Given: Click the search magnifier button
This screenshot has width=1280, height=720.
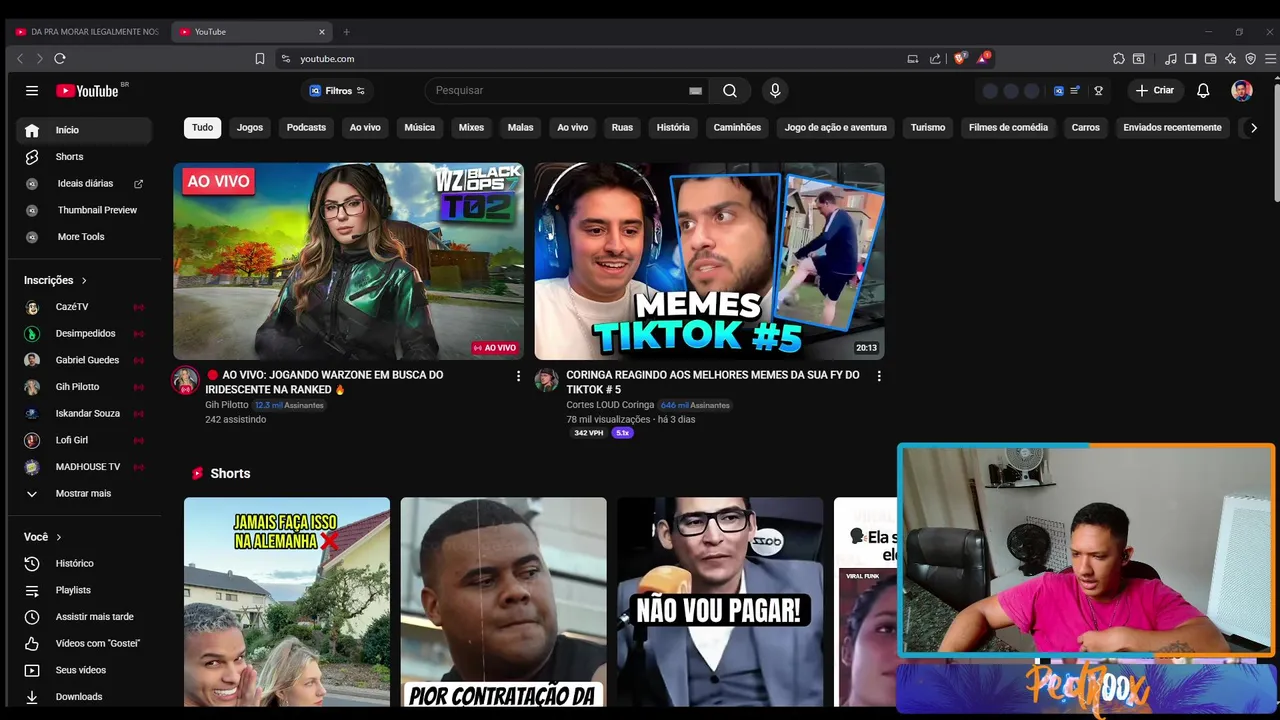Looking at the screenshot, I should pos(730,90).
